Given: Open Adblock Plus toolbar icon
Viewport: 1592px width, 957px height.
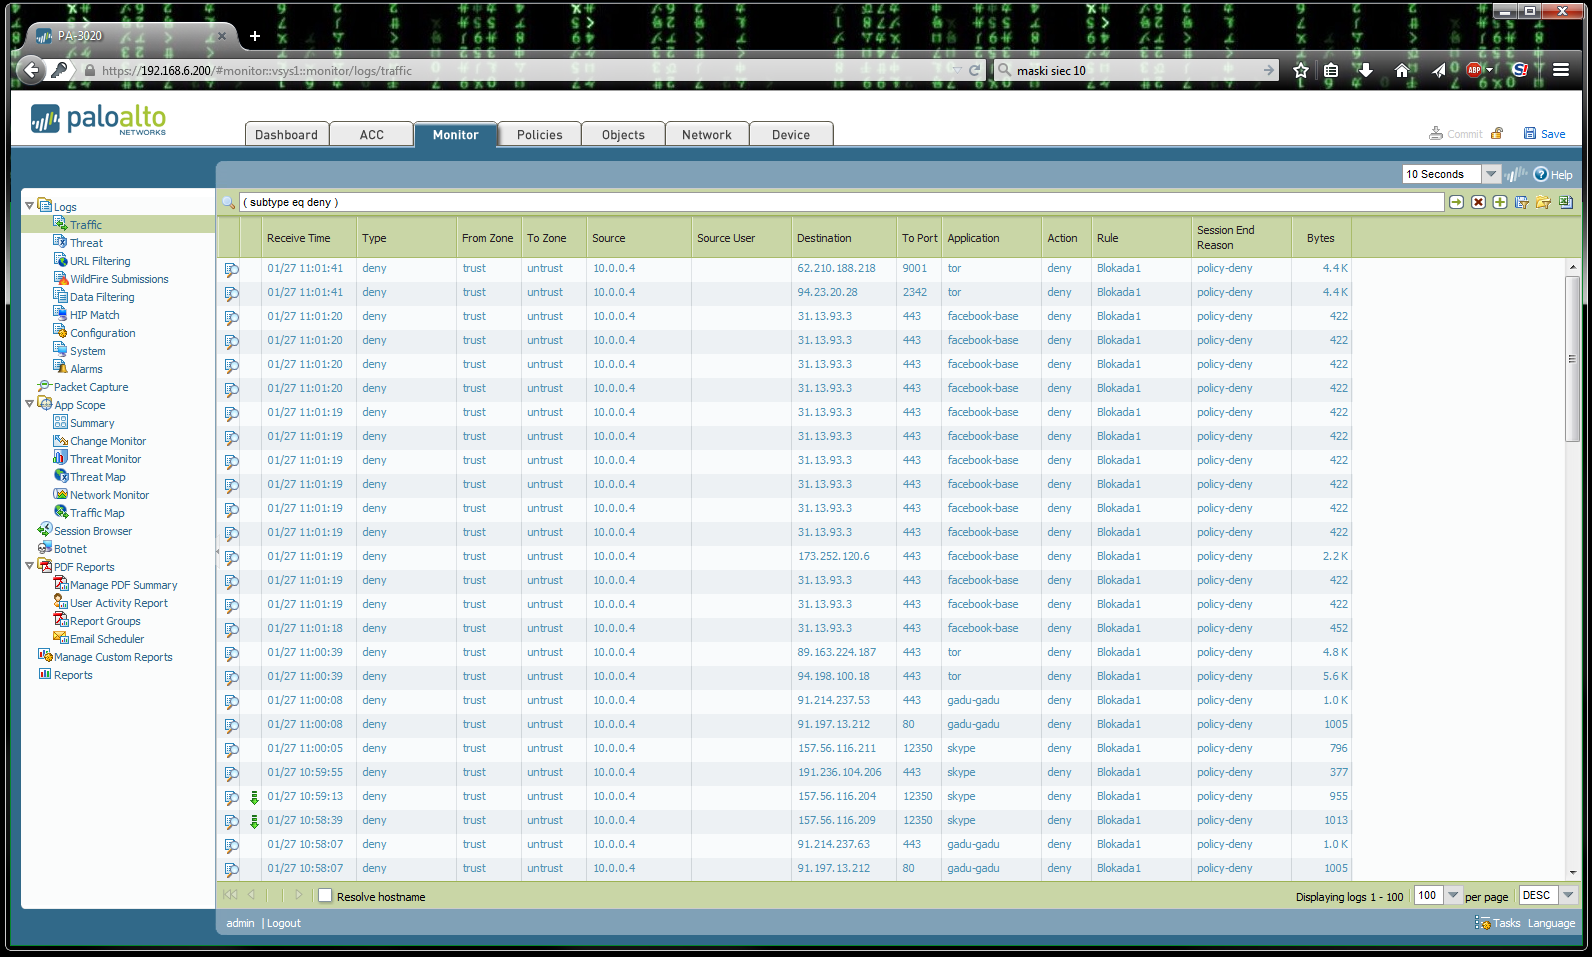Looking at the screenshot, I should [x=1474, y=70].
